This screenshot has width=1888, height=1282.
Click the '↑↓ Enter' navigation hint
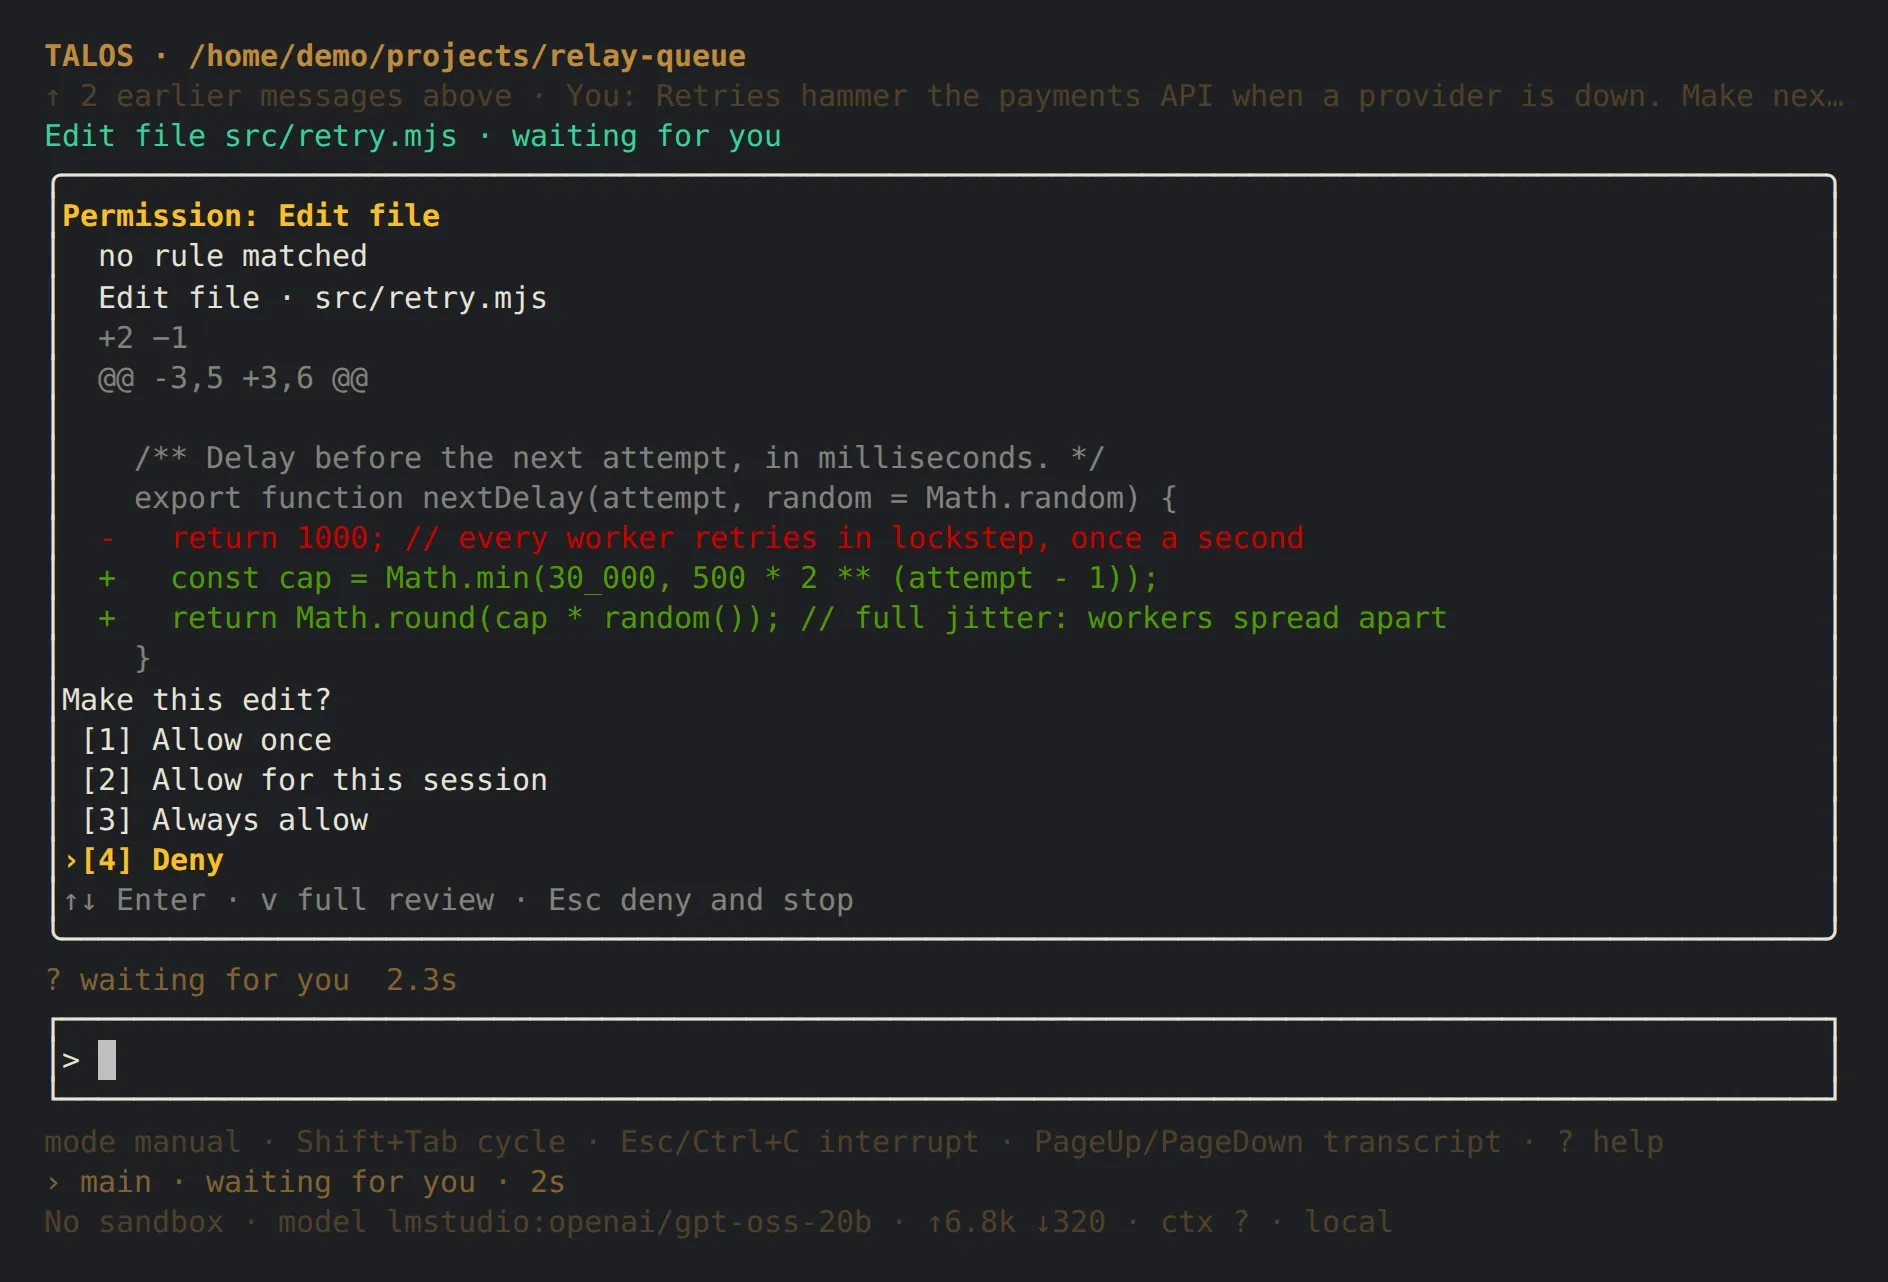[x=135, y=900]
